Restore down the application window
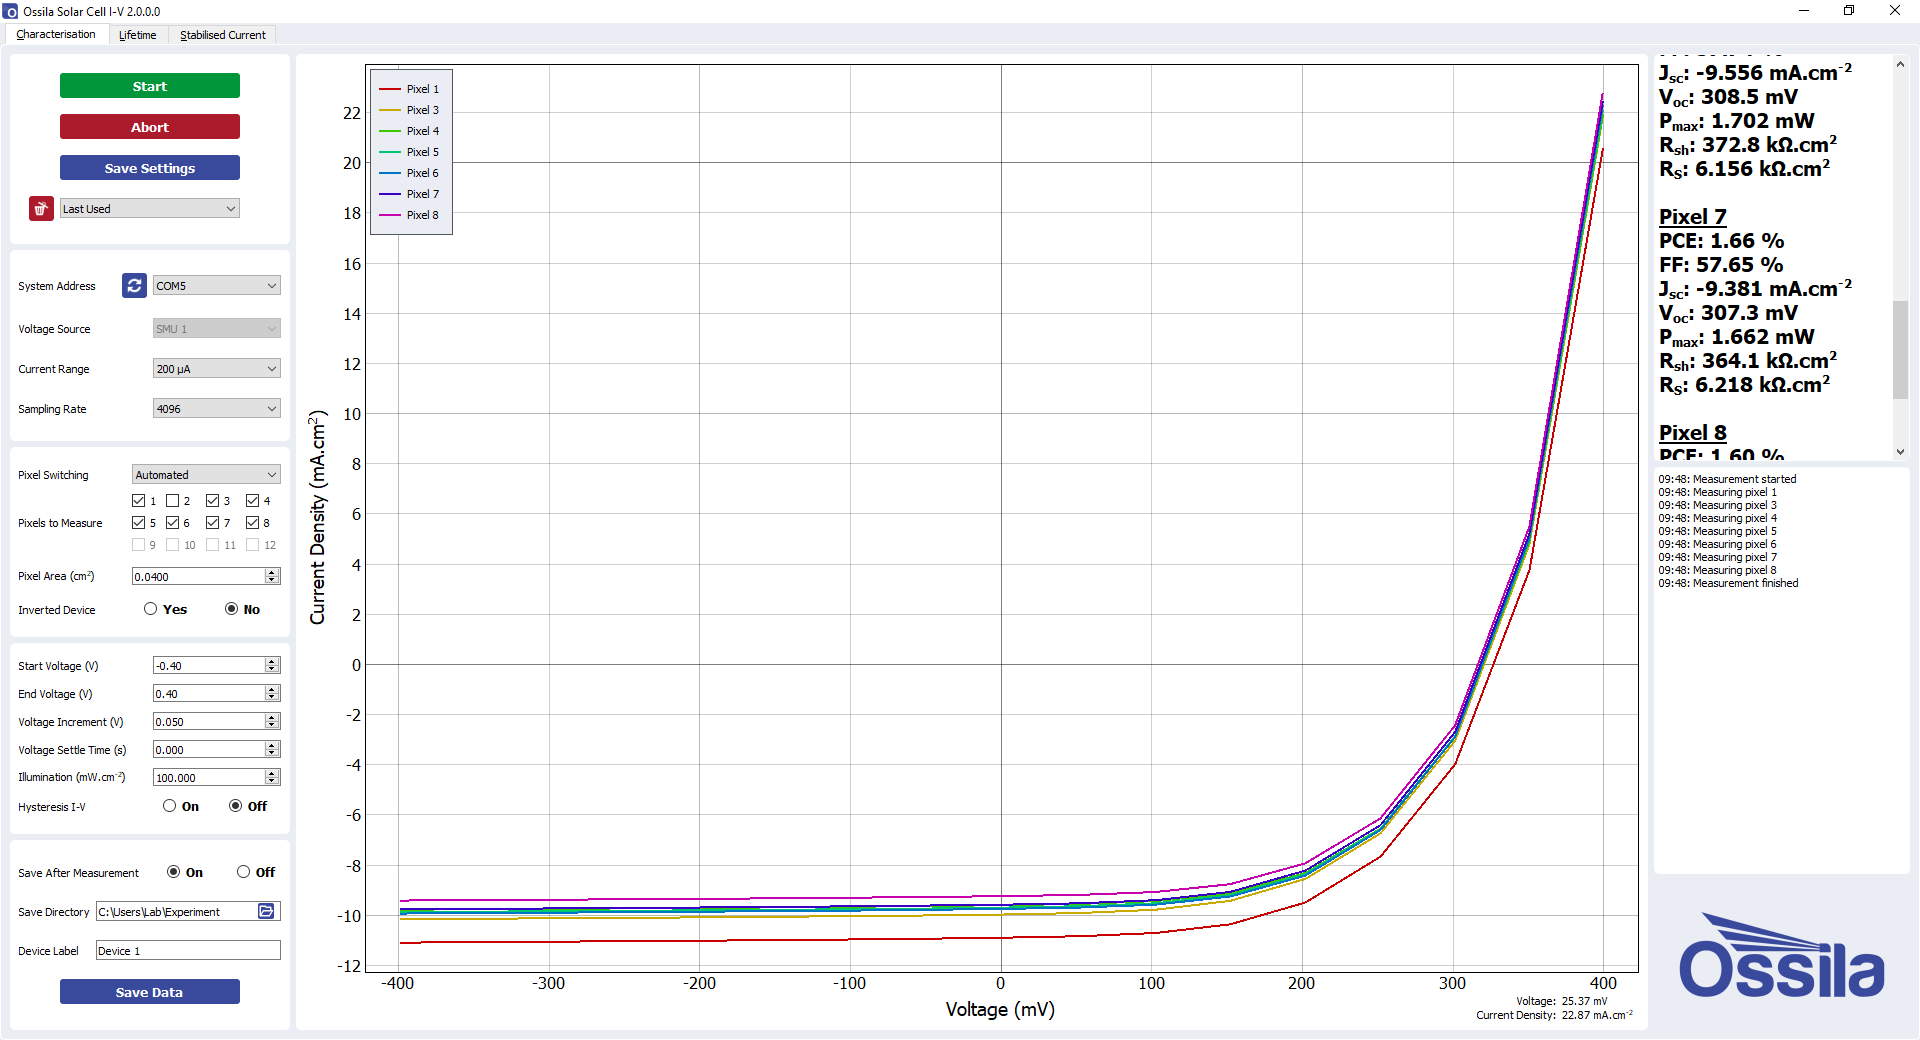1920x1040 pixels. pyautogui.click(x=1849, y=11)
